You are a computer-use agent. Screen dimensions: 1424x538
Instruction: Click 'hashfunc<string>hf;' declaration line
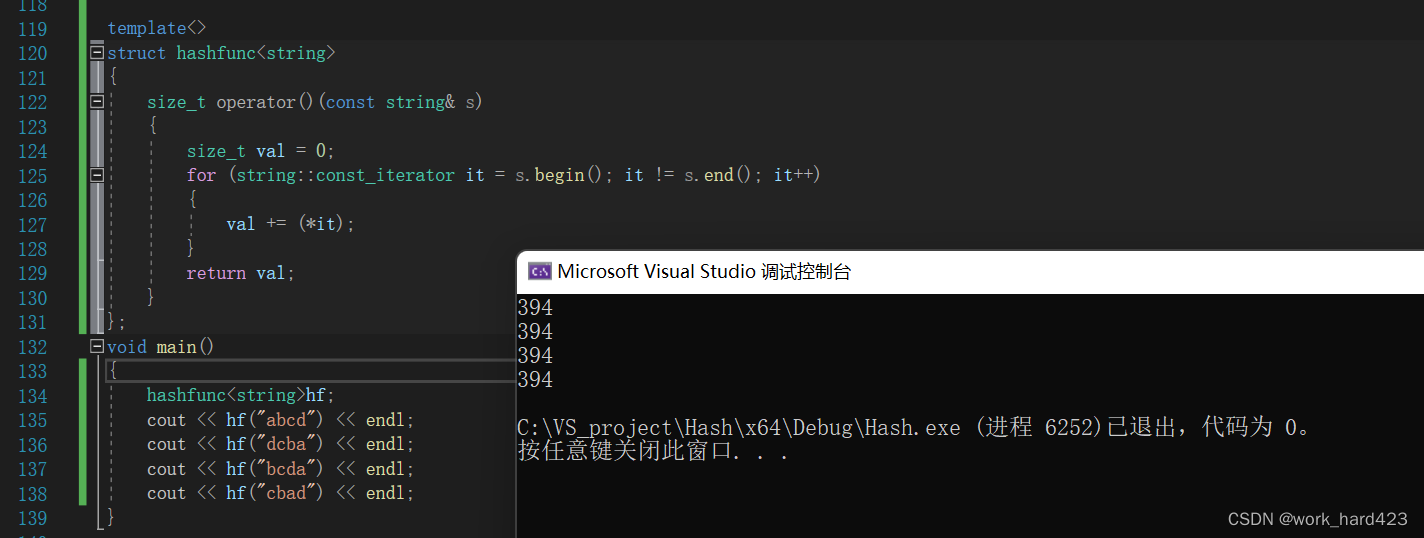240,395
